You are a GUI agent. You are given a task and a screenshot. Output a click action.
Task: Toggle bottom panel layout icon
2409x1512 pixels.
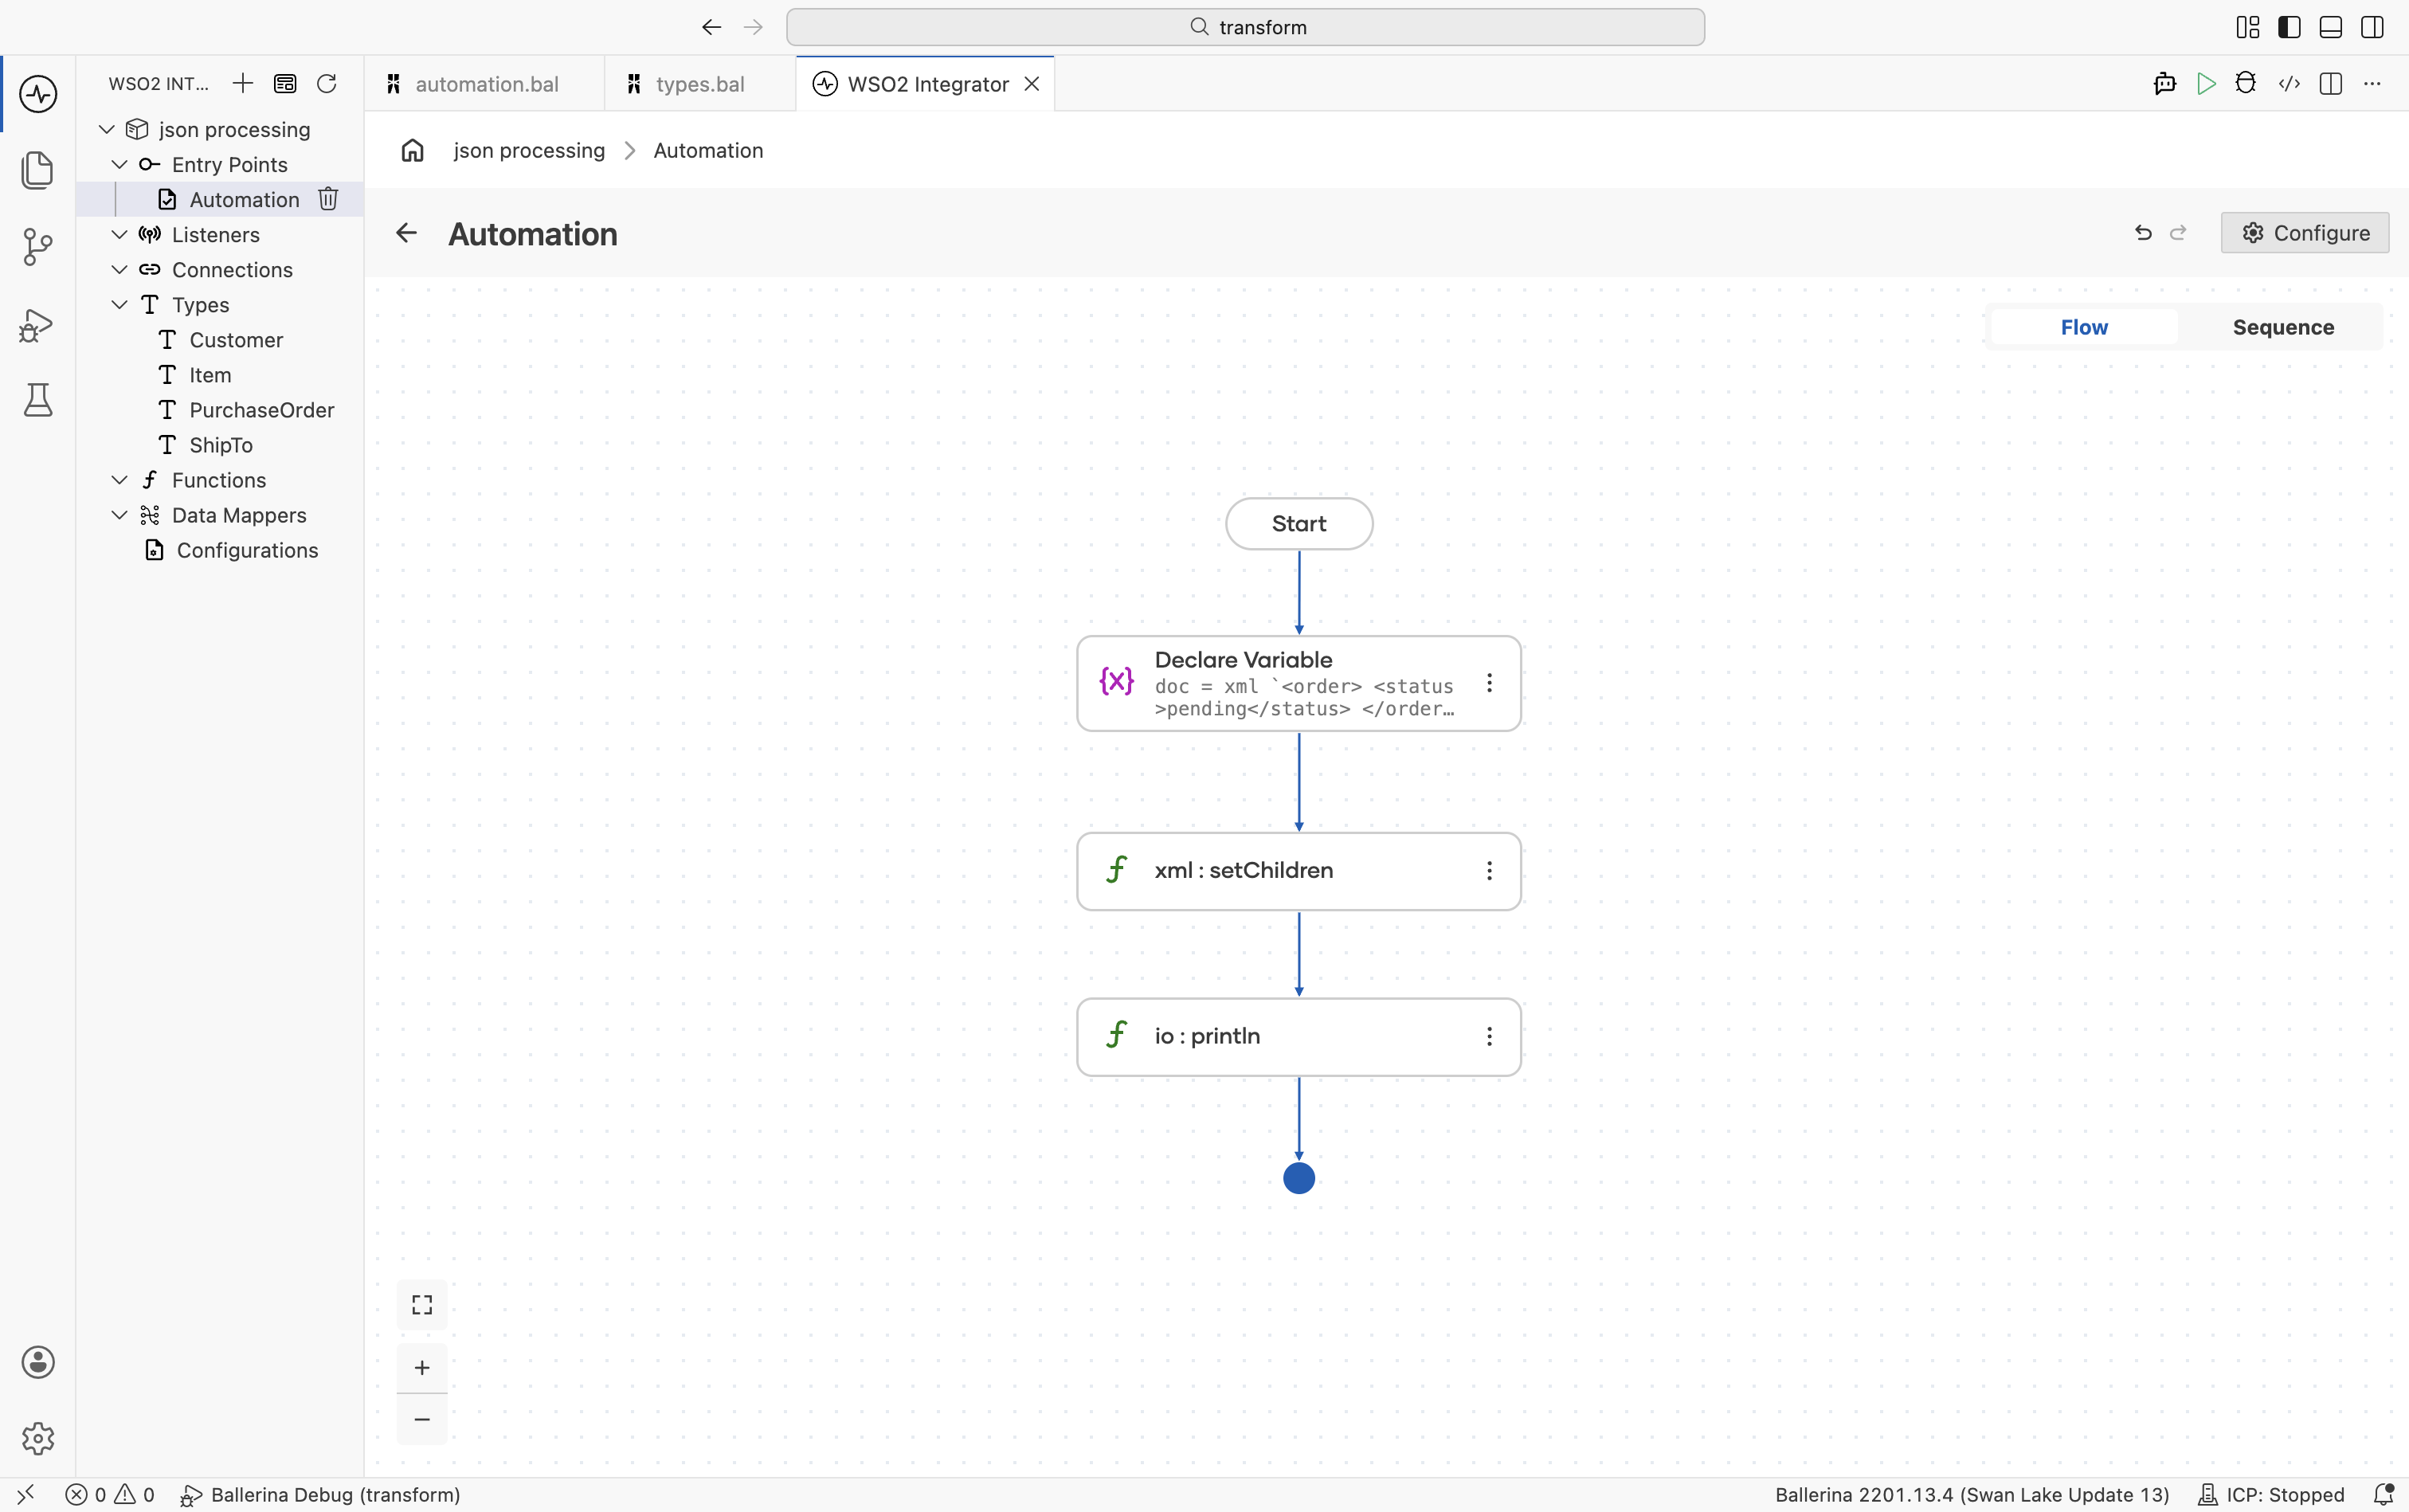click(2331, 27)
